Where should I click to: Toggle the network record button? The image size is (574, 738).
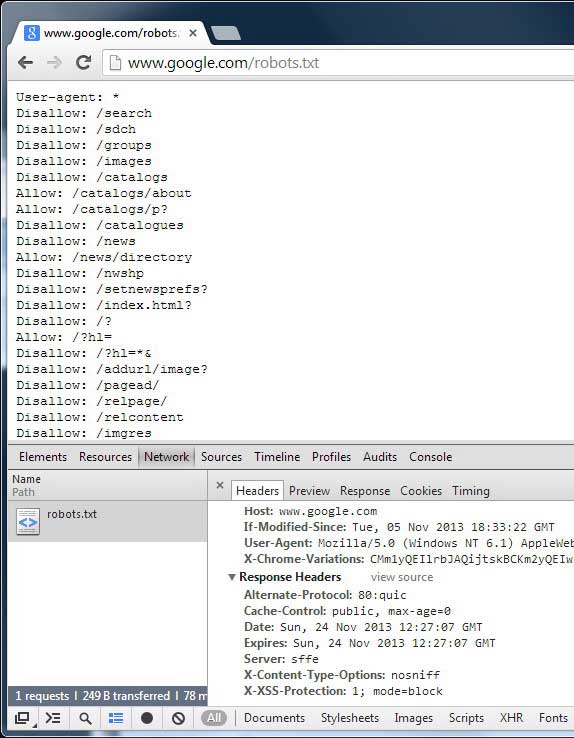coord(147,718)
